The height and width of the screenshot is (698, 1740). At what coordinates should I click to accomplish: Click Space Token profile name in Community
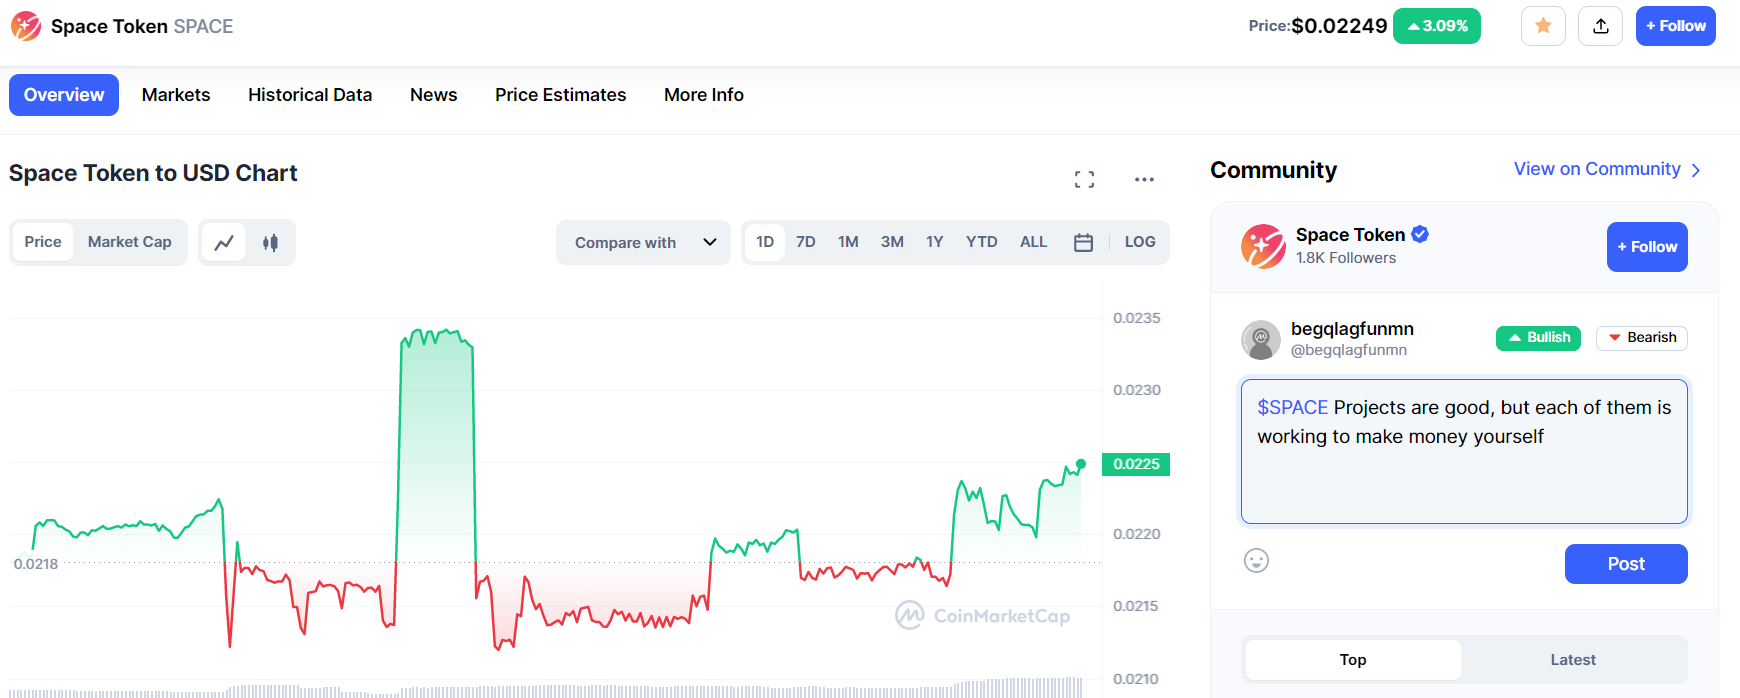(x=1350, y=235)
